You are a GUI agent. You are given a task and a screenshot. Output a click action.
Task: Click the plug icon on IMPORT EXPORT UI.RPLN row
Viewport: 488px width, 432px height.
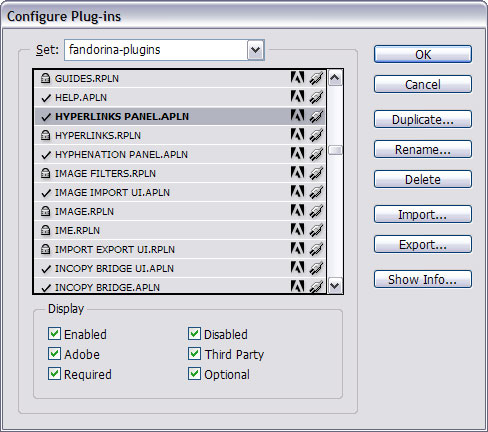[316, 249]
